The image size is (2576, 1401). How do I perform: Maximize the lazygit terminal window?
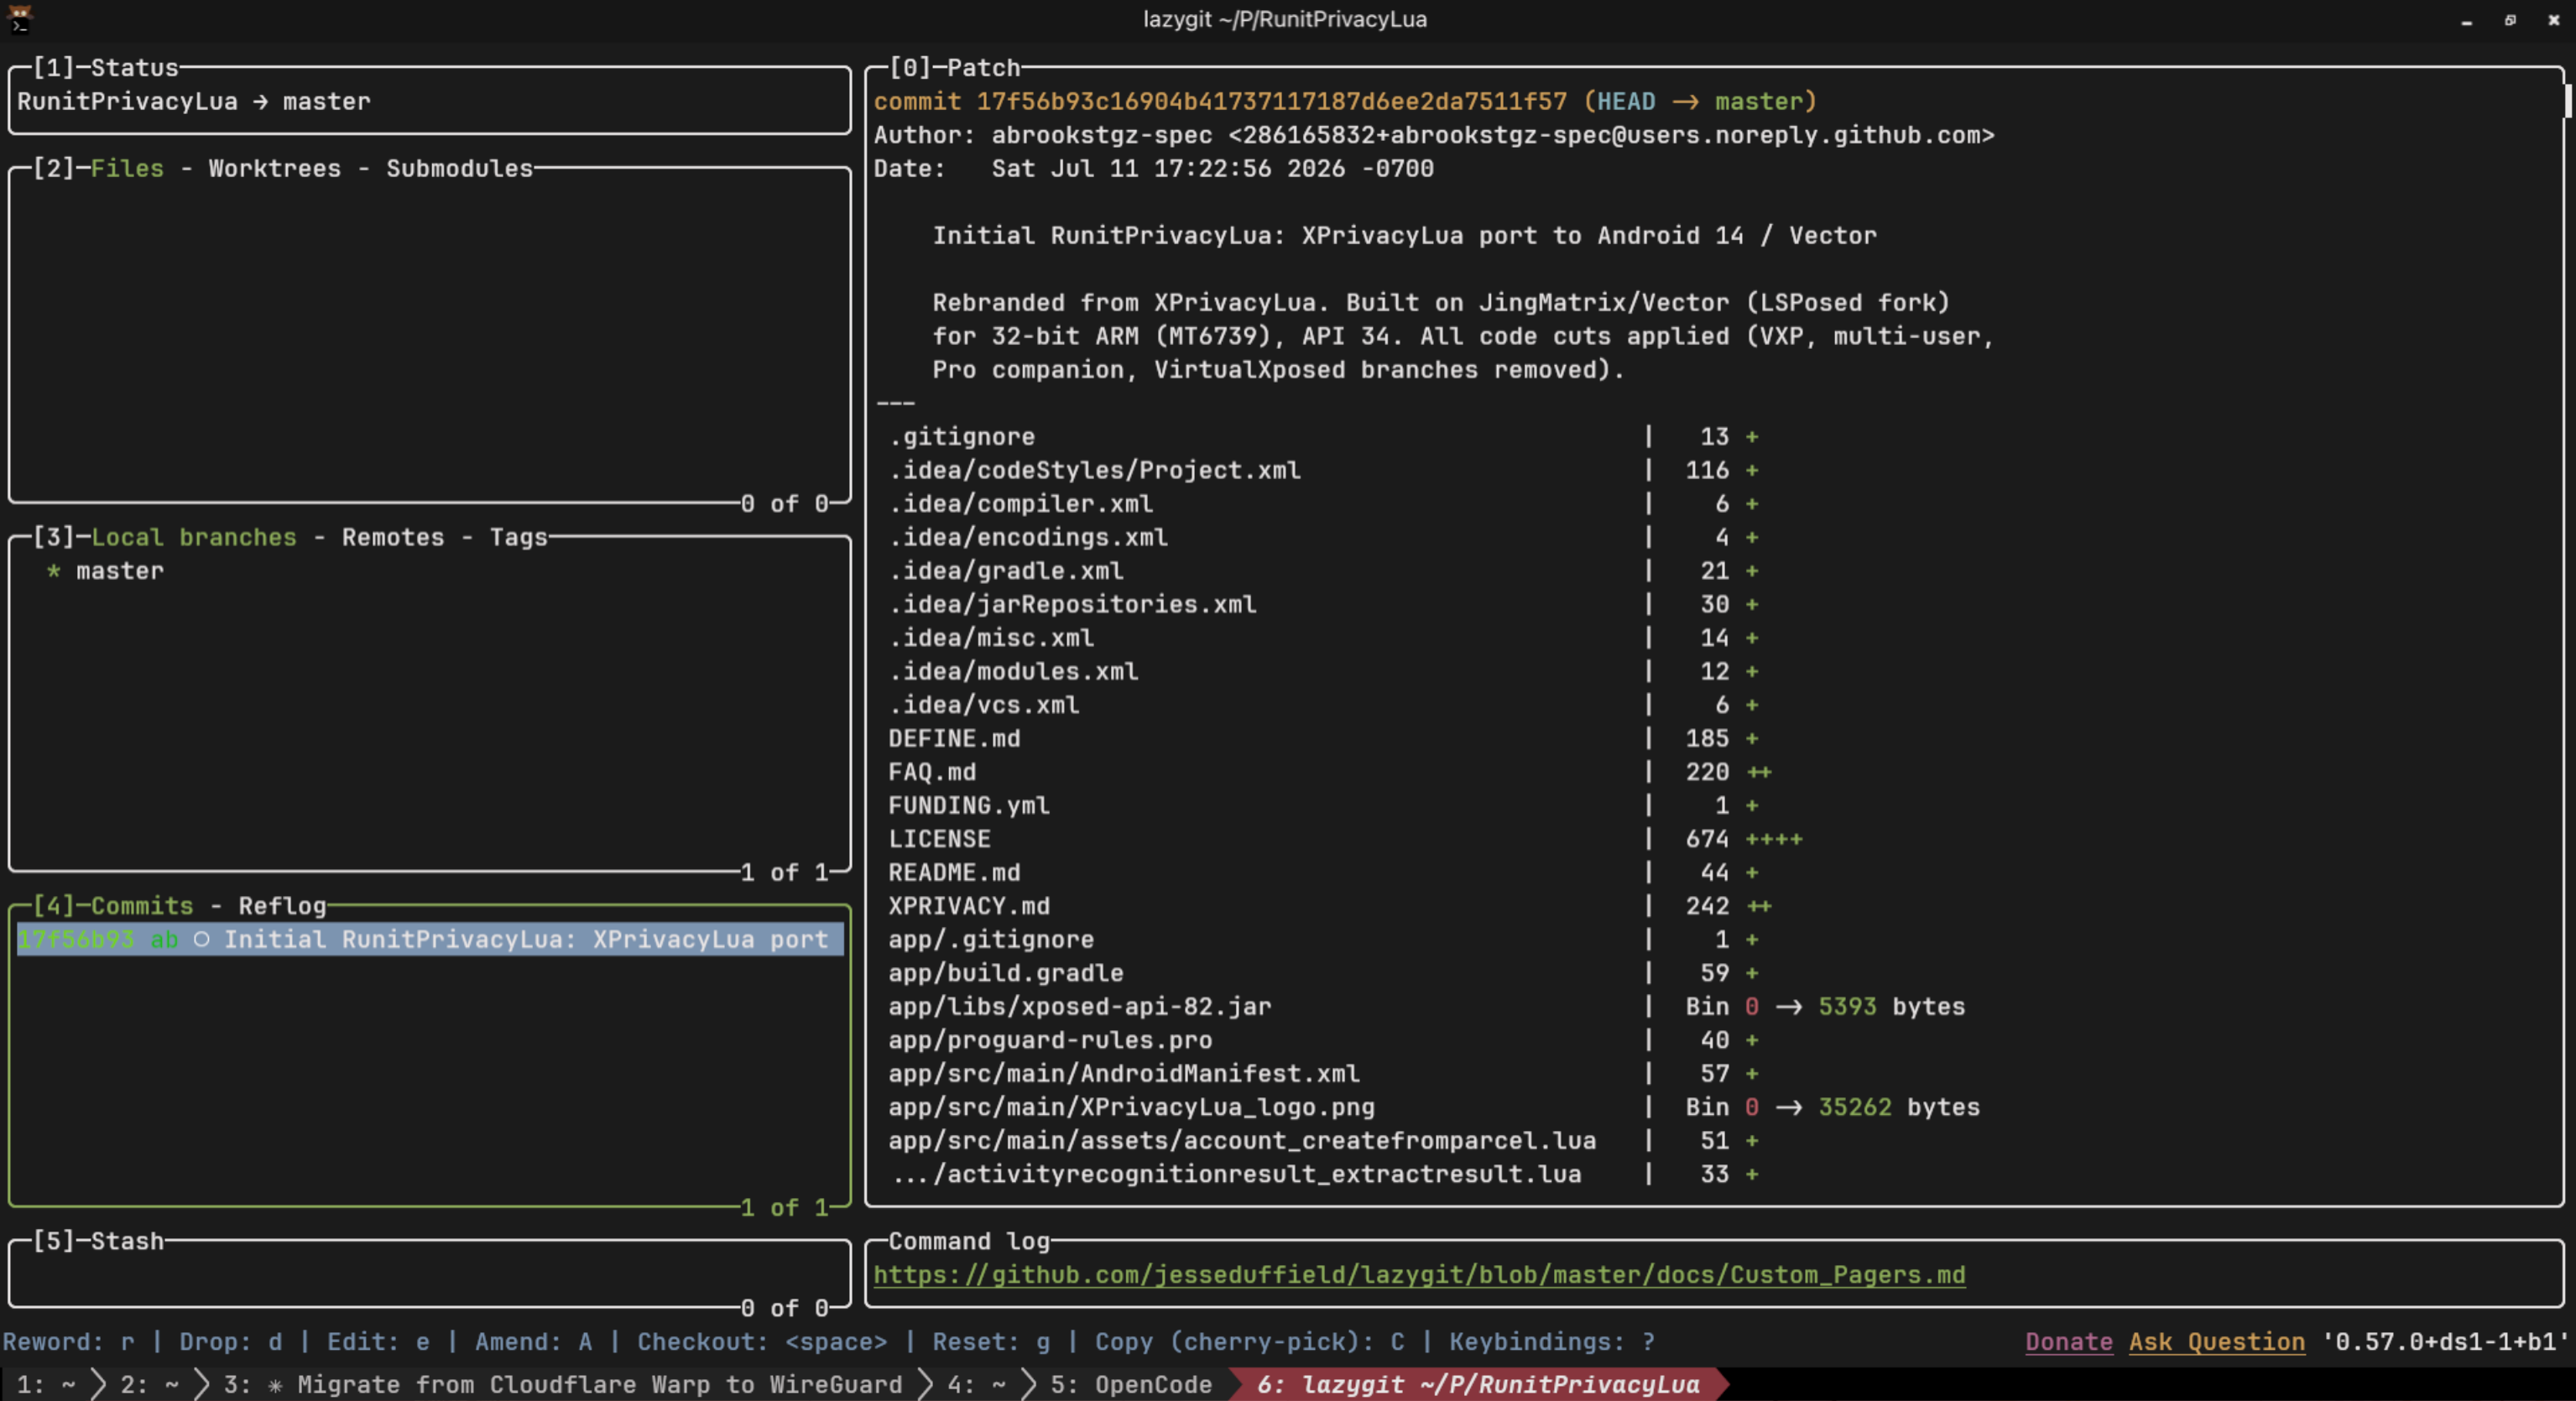pyautogui.click(x=2510, y=20)
